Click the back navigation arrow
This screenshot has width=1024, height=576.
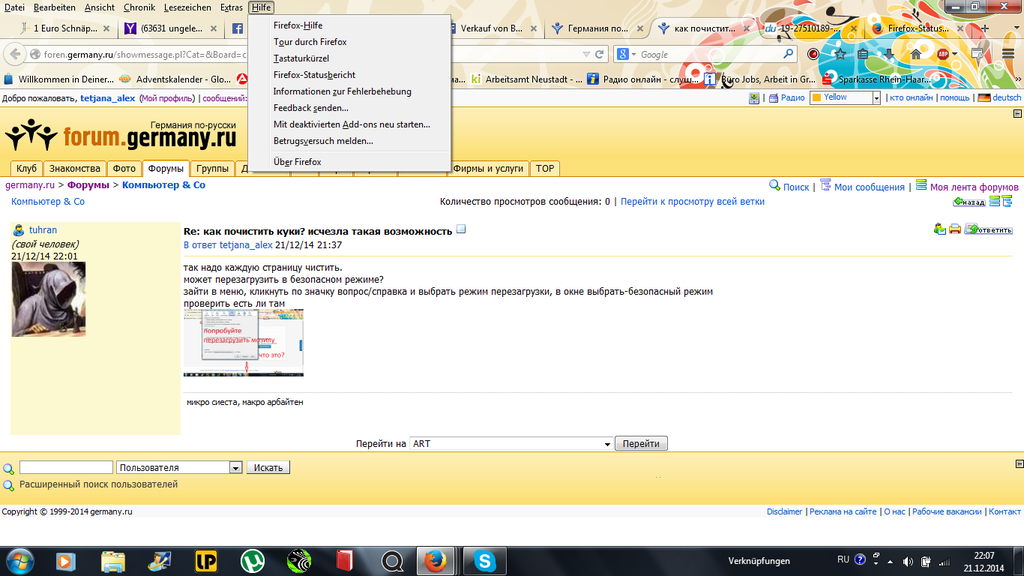pos(16,54)
